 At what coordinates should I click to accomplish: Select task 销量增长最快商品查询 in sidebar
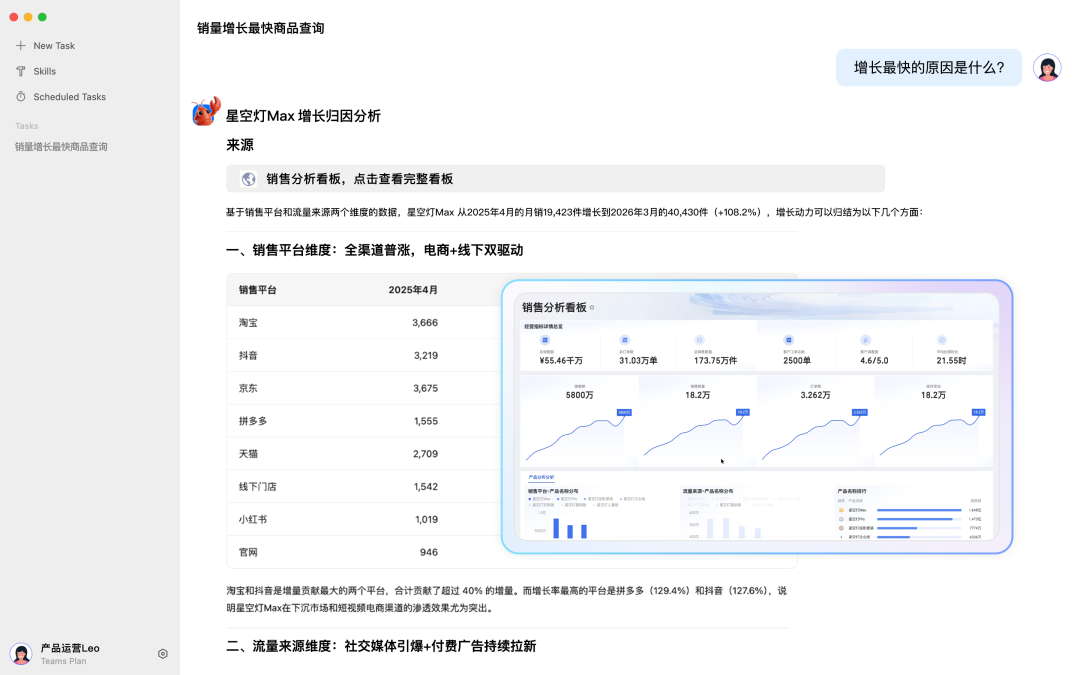pos(62,146)
